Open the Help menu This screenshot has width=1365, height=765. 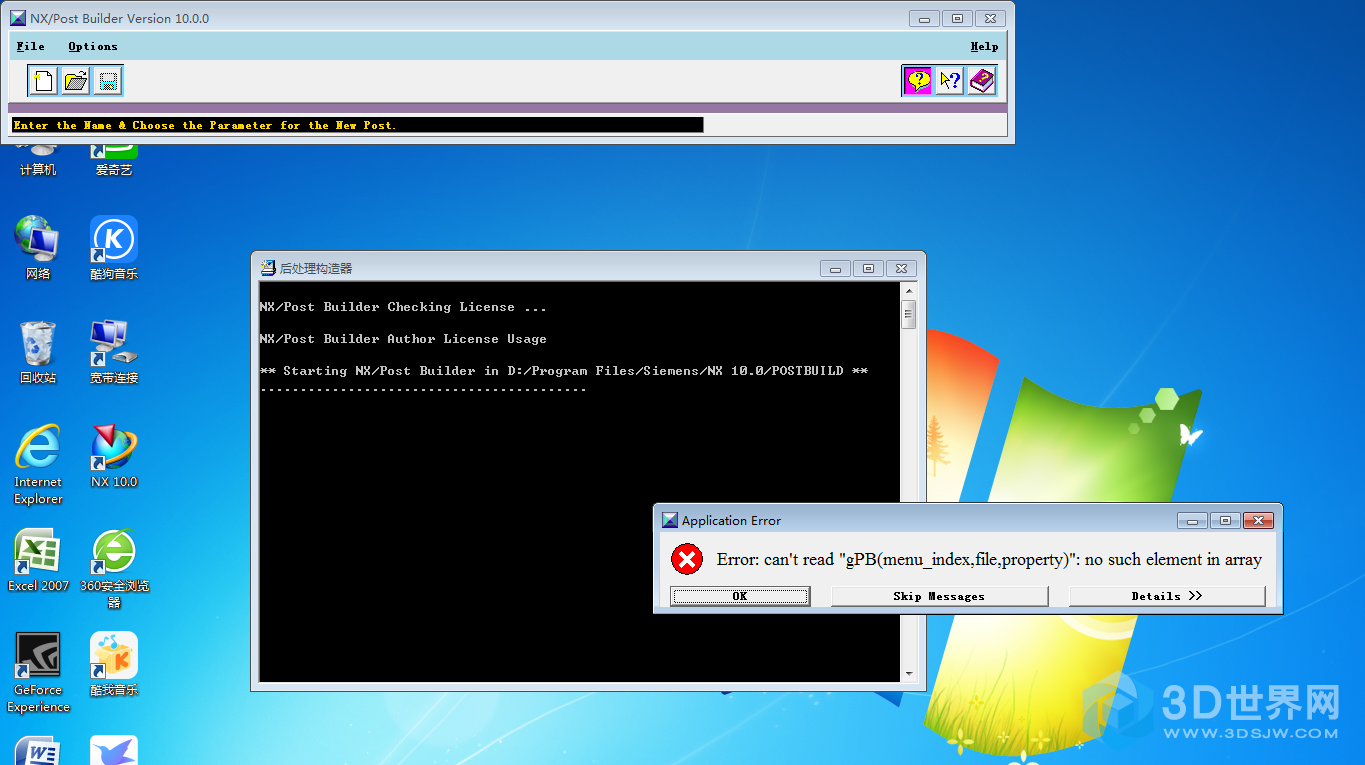pos(984,46)
